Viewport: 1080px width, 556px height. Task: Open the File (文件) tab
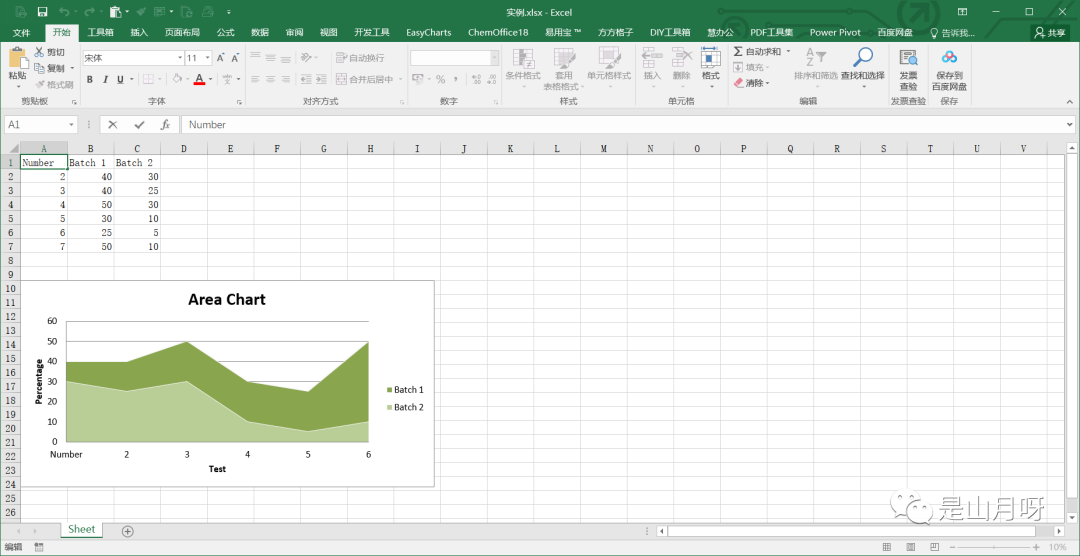pyautogui.click(x=21, y=32)
